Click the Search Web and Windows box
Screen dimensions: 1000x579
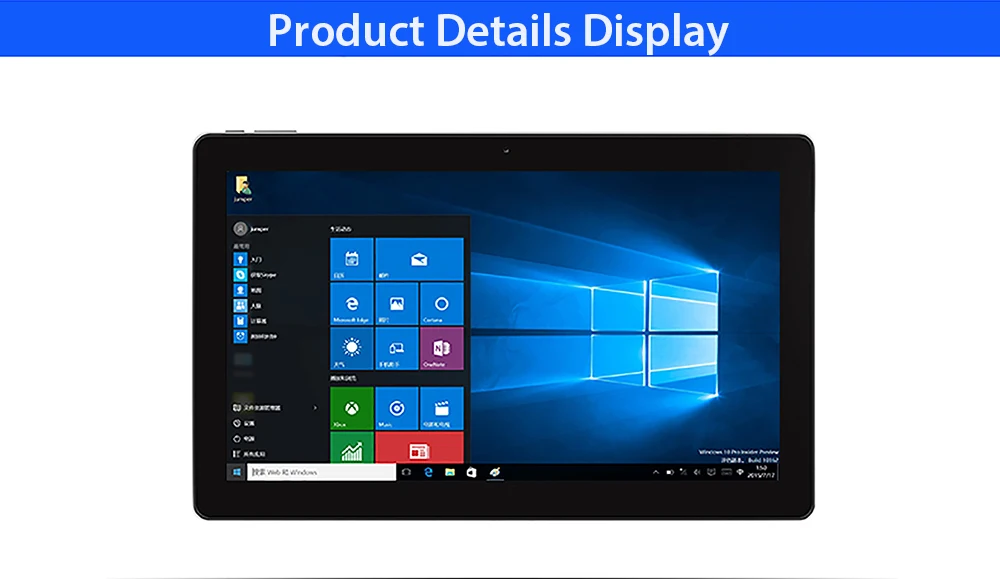321,472
